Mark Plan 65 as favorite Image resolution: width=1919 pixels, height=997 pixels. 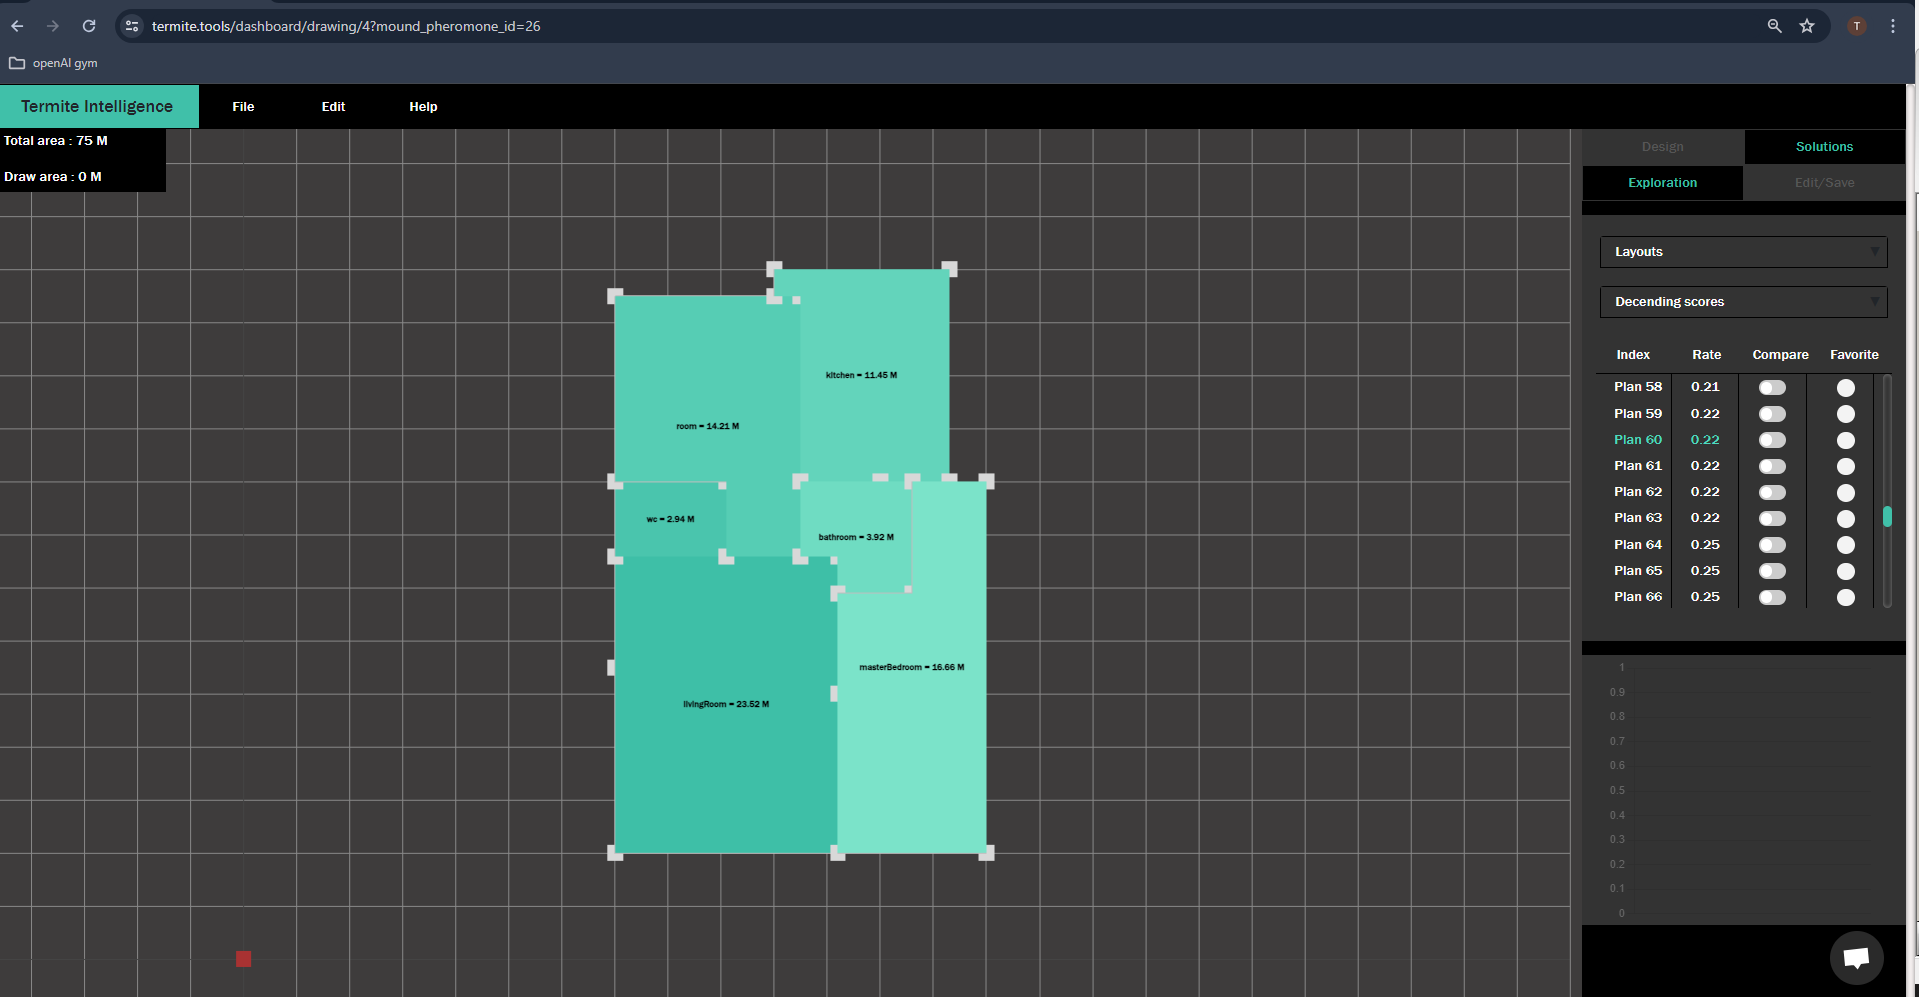1846,571
